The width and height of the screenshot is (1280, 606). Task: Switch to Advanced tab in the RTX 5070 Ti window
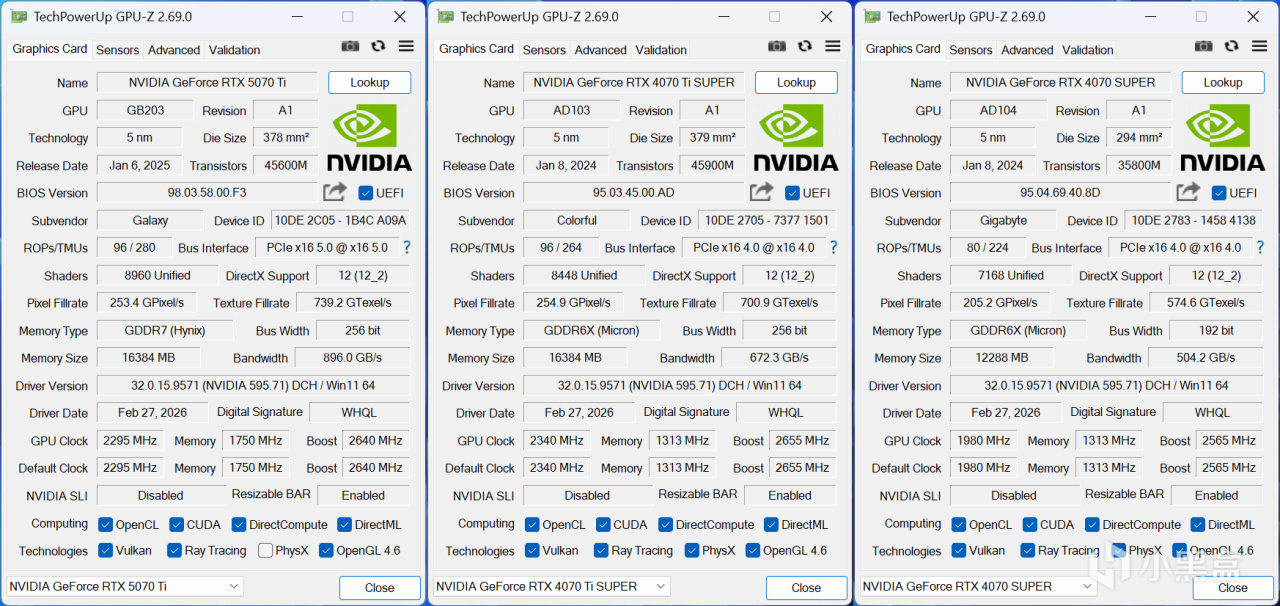tap(174, 50)
